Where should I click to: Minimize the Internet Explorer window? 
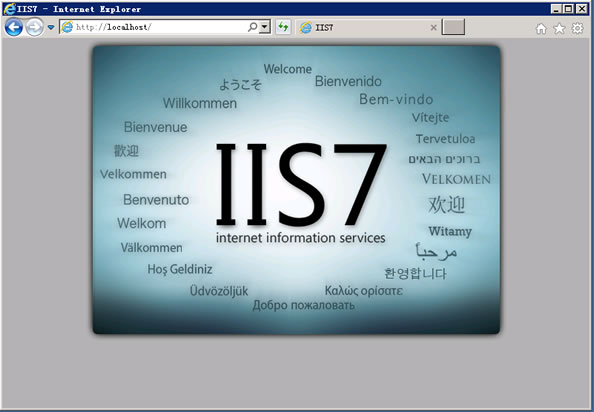click(x=556, y=9)
